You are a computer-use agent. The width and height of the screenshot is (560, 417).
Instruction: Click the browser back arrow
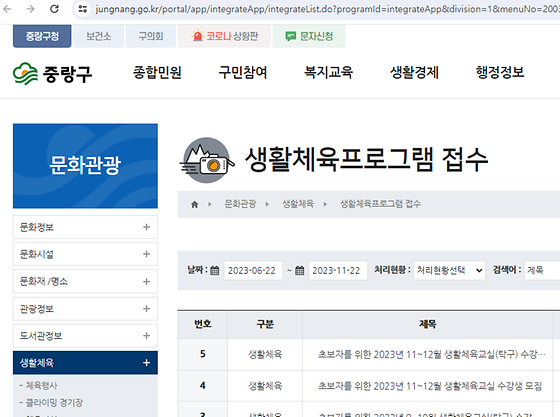(x=7, y=9)
